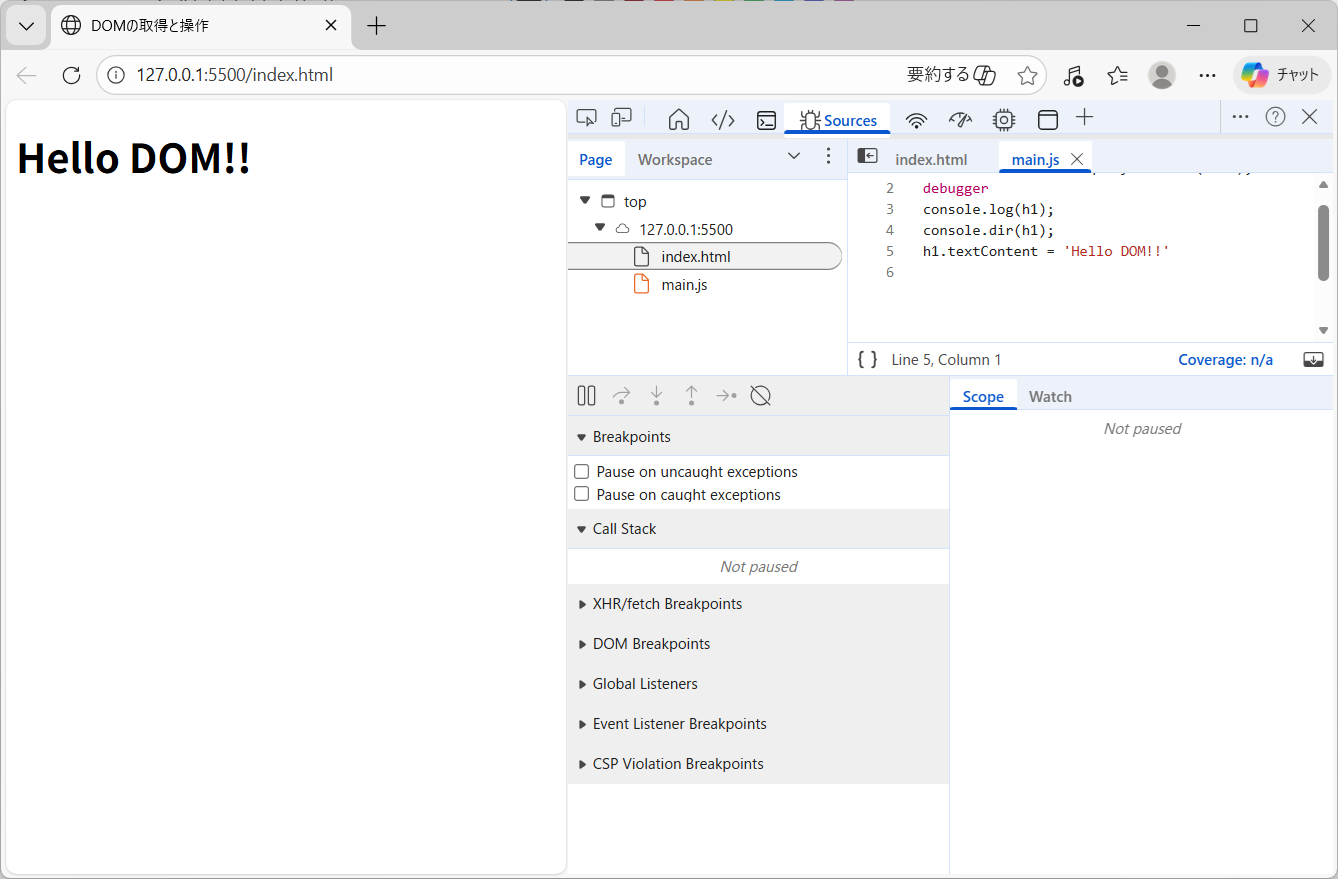Open the Elements panel icon
This screenshot has width=1338, height=879.
coord(723,120)
